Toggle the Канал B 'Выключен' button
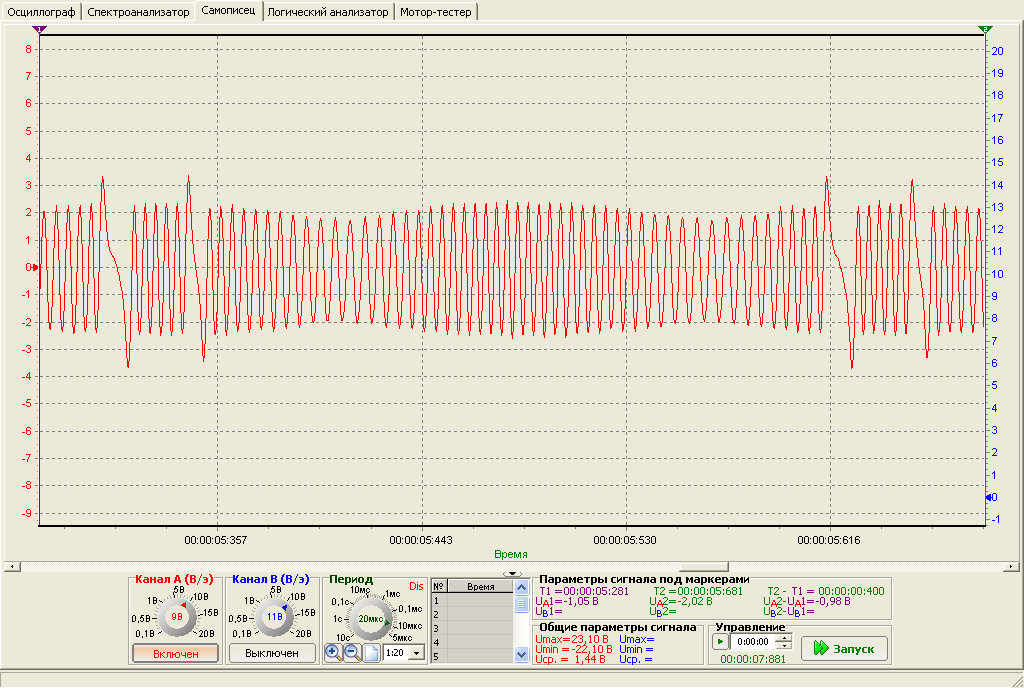1024x688 pixels. (x=272, y=653)
